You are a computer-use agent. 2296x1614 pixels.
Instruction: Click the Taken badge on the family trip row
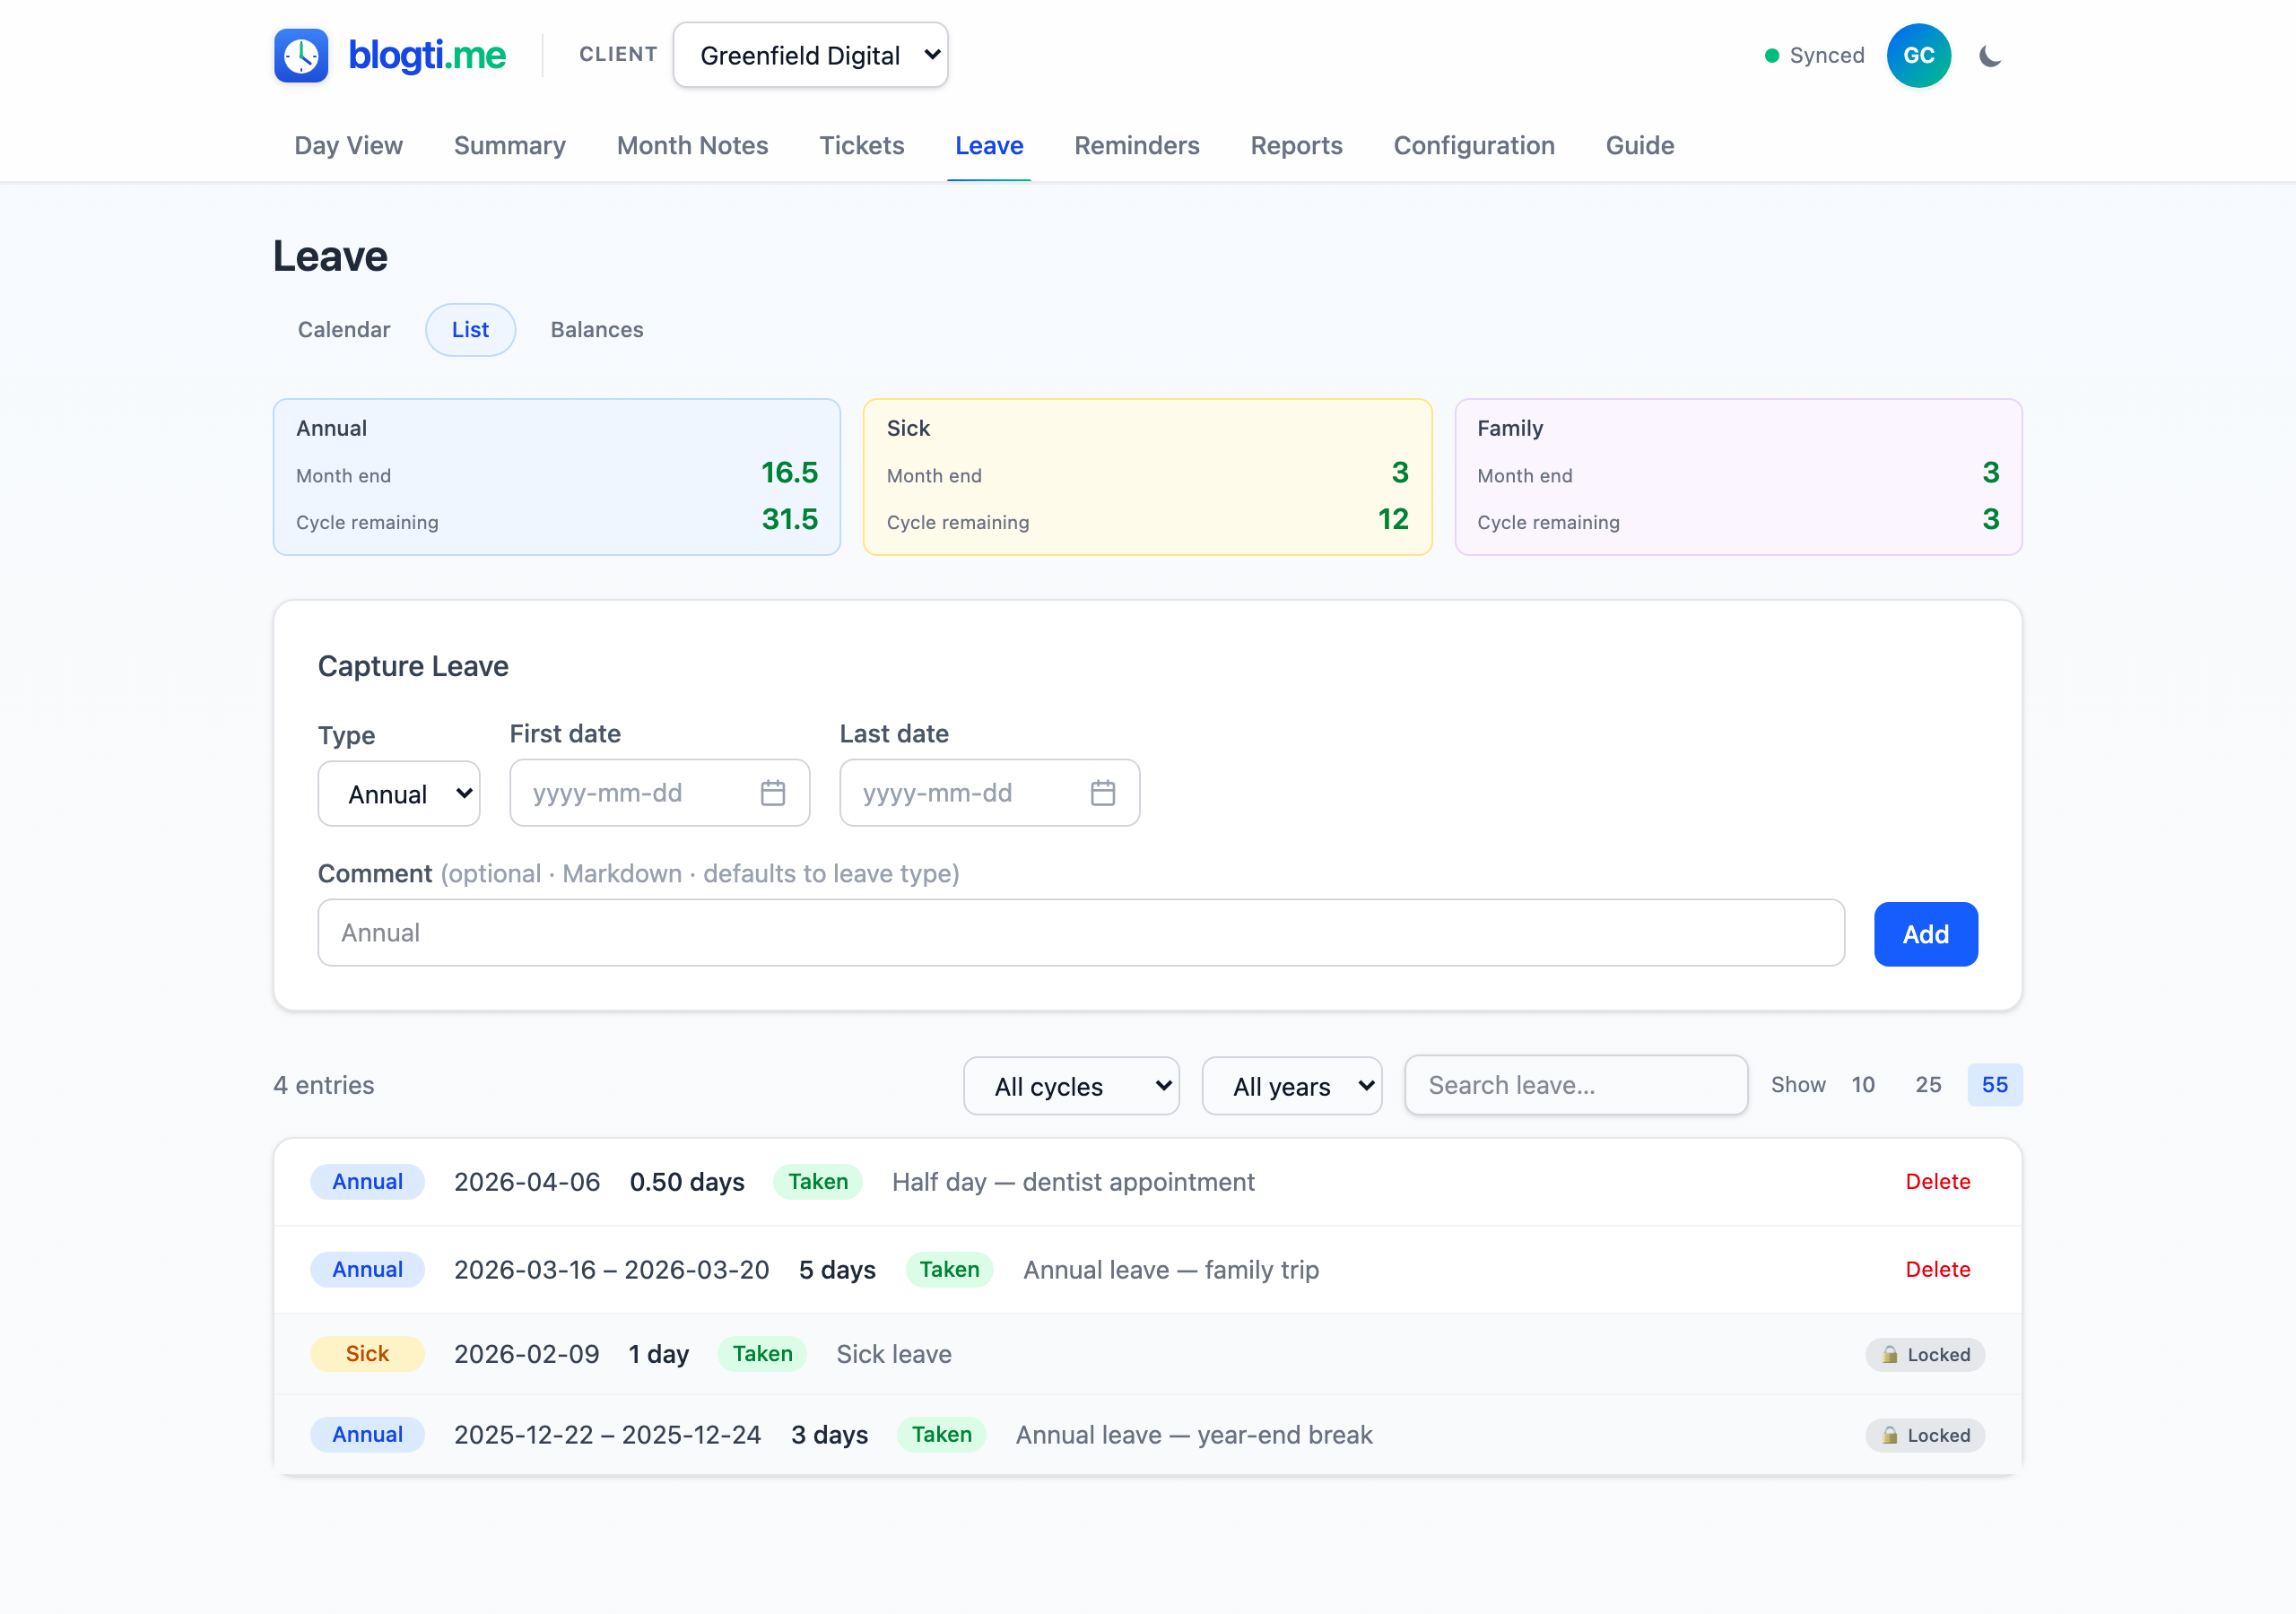point(949,1270)
